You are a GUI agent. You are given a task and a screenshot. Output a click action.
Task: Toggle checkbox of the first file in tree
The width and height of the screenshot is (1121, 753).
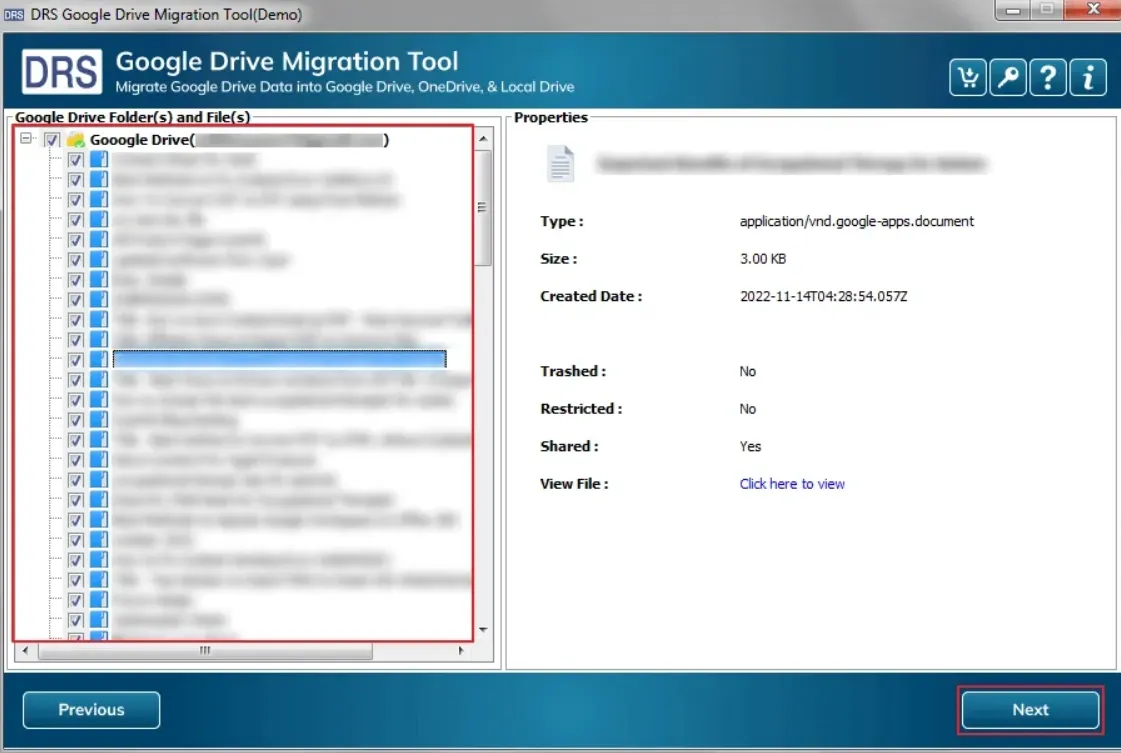click(75, 160)
